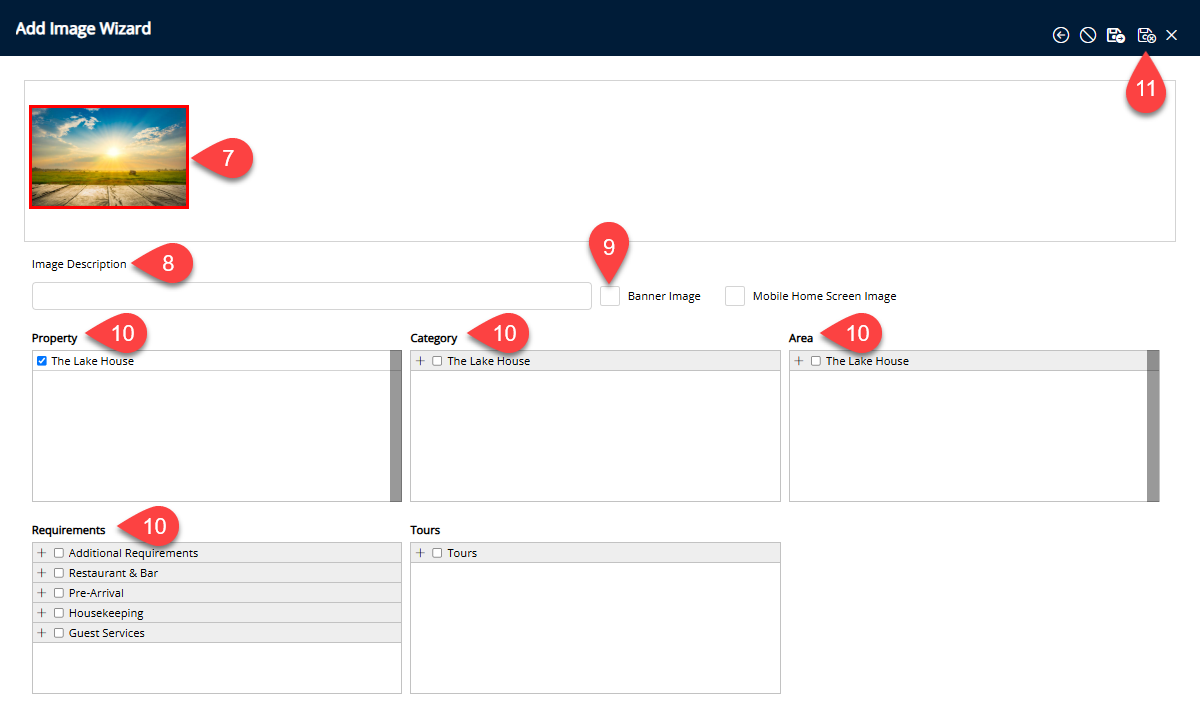This screenshot has width=1200, height=728.
Task: Enable the Banner Image checkbox
Action: [x=610, y=296]
